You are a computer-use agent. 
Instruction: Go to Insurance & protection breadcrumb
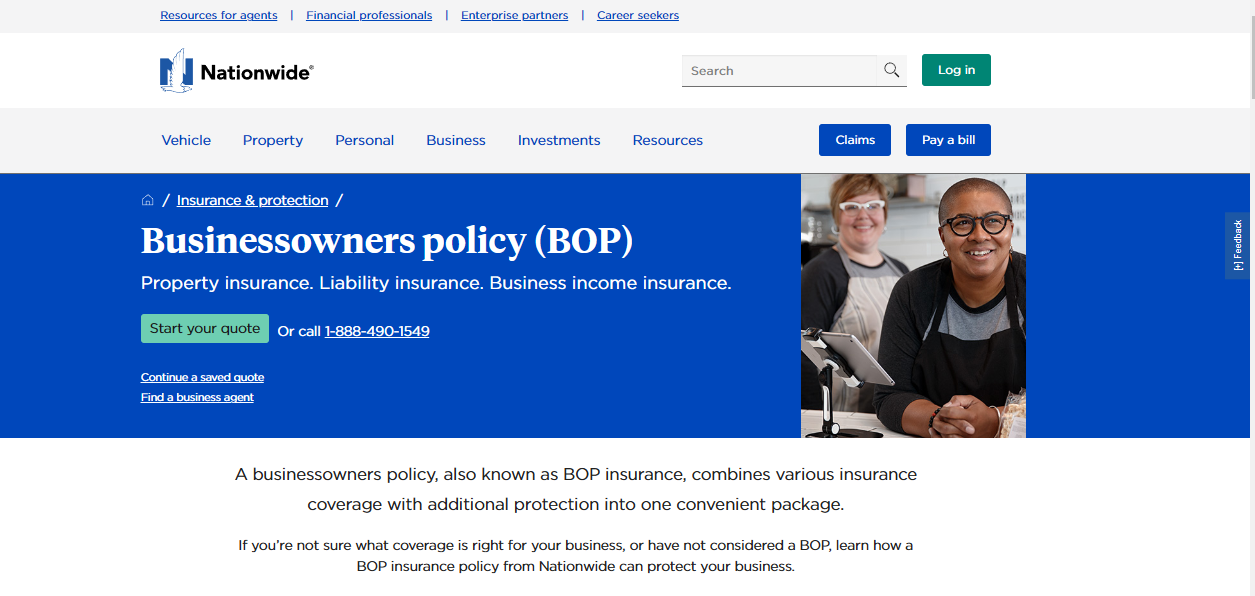[252, 200]
